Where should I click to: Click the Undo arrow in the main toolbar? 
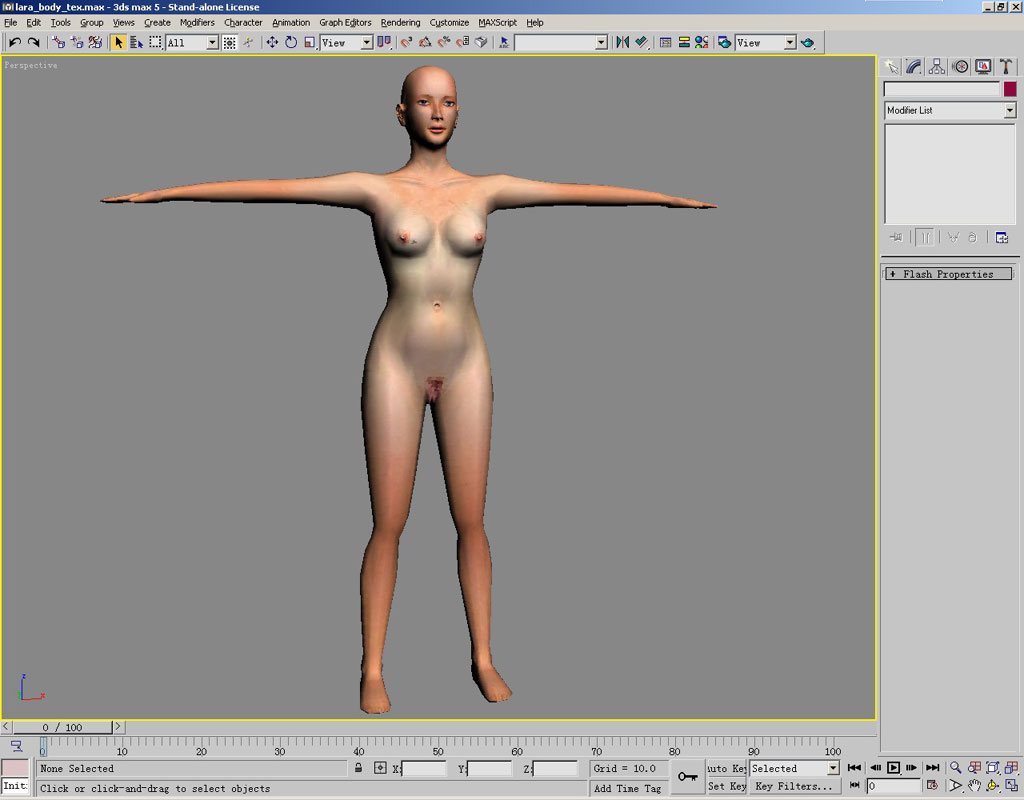(15, 42)
